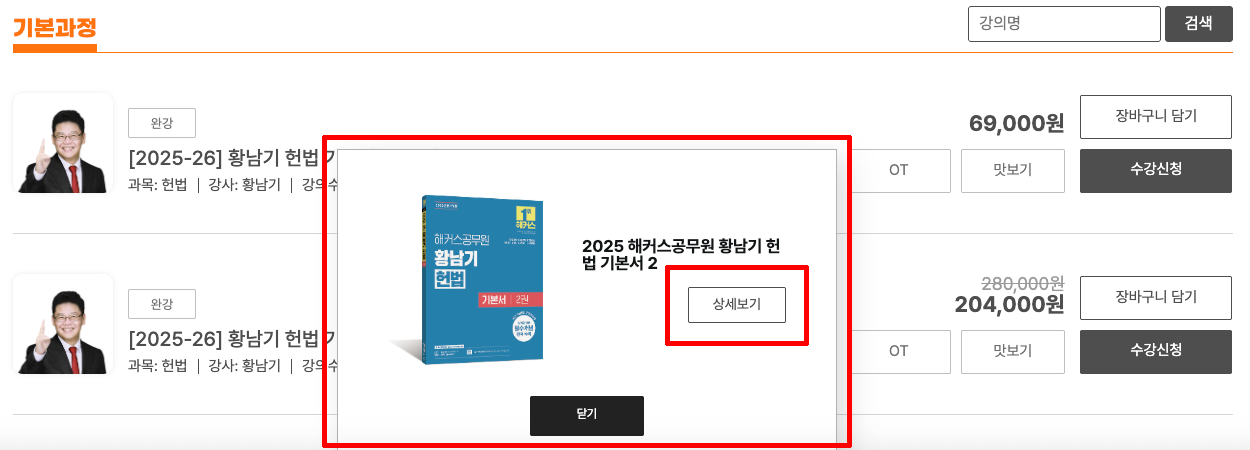Click the 해커스공무원 황남기 헌법 book cover image
Screen dimensions: 1250x450
[468, 279]
